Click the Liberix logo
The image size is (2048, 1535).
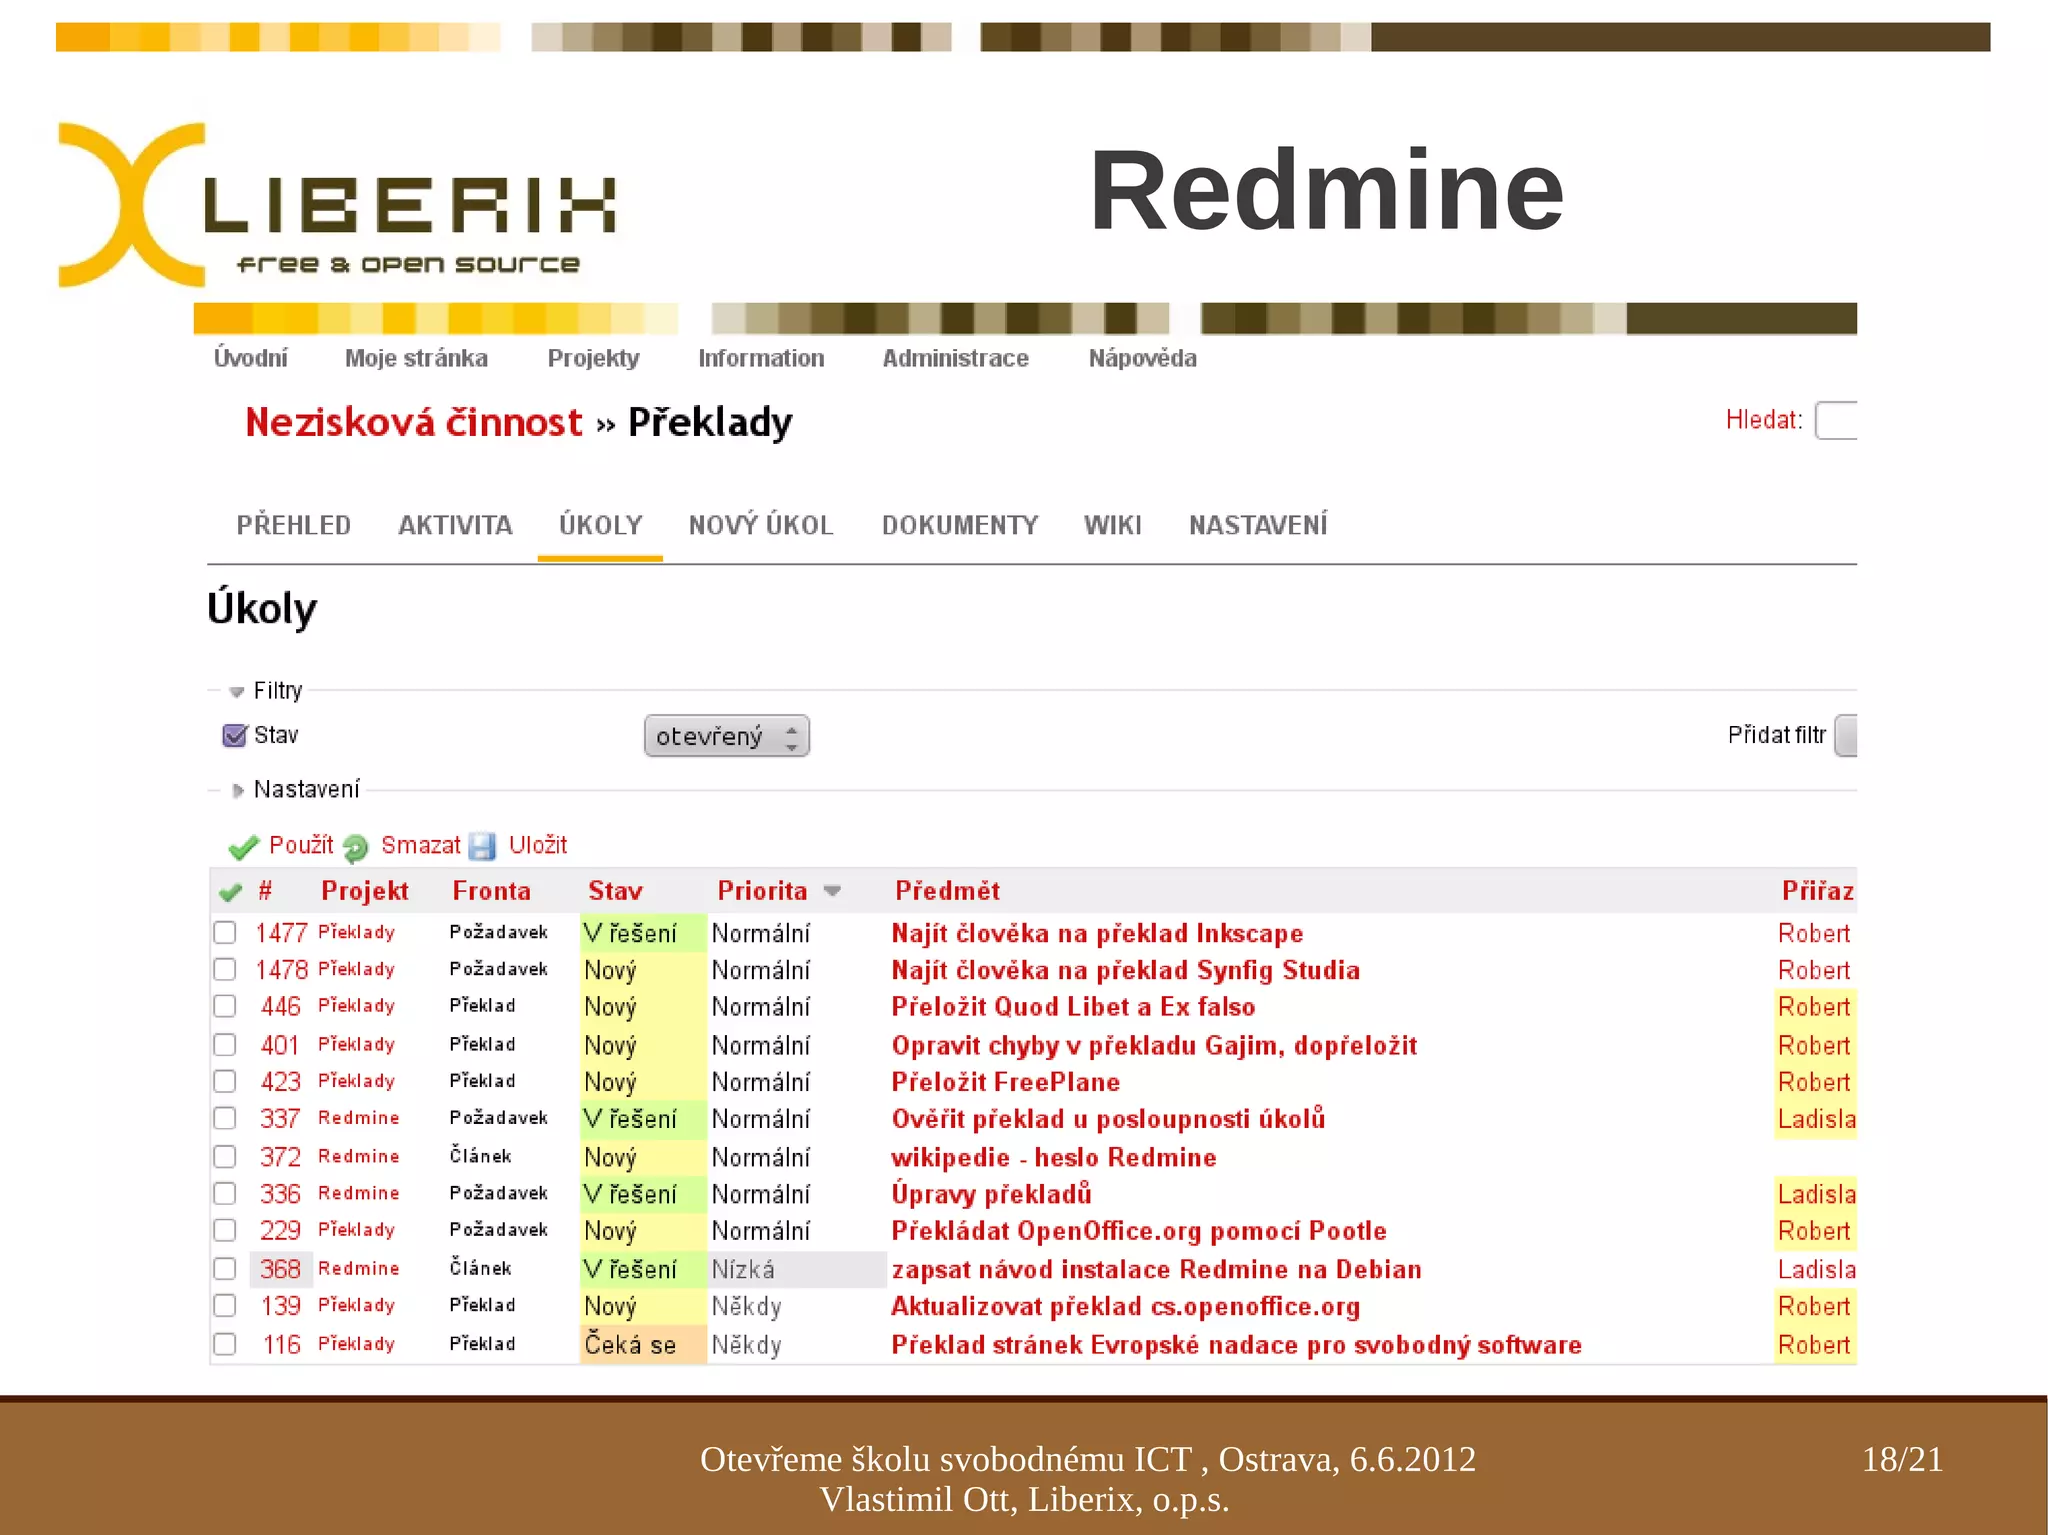point(337,205)
